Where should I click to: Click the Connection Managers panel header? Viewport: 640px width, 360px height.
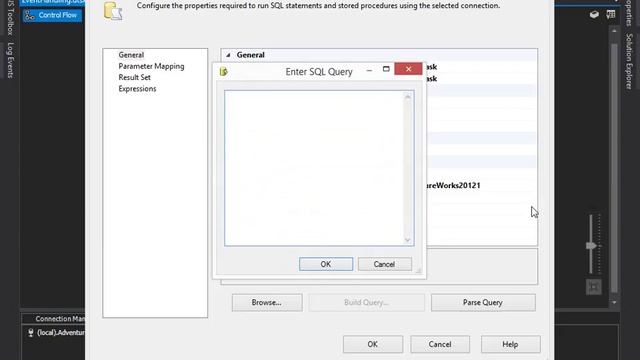point(59,319)
